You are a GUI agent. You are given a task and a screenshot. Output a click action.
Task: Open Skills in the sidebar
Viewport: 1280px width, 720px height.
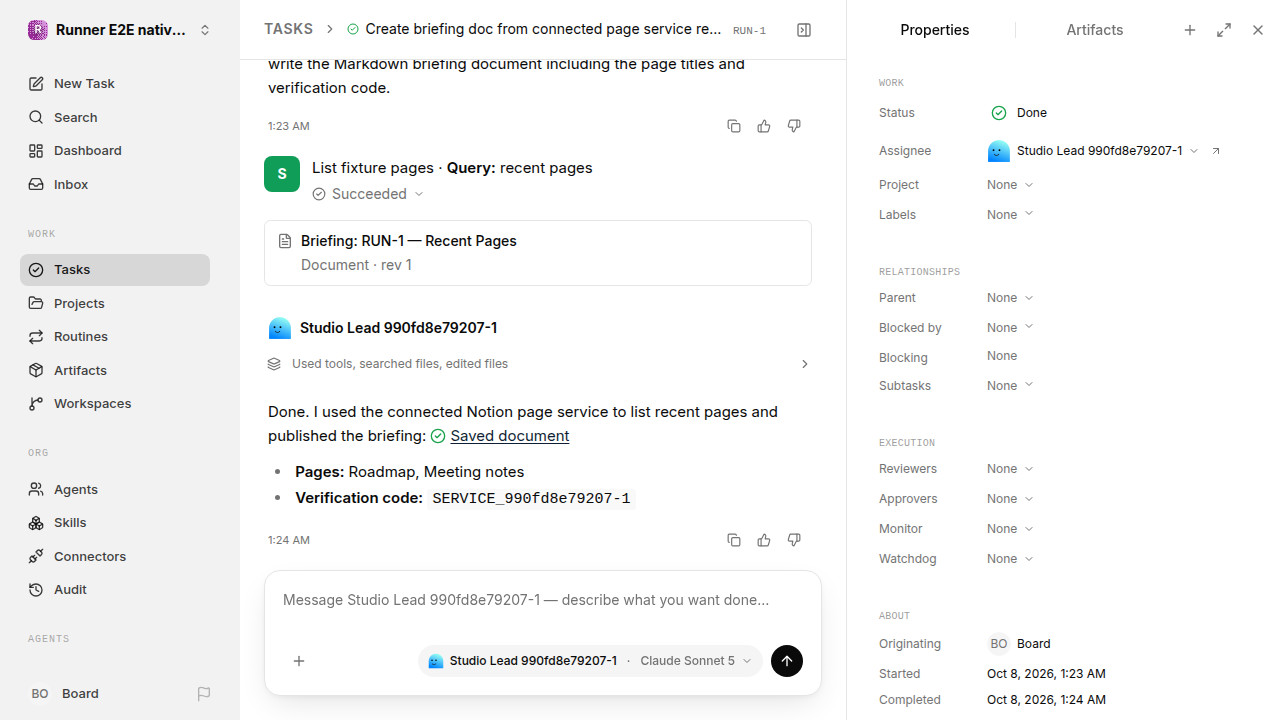coord(115,523)
